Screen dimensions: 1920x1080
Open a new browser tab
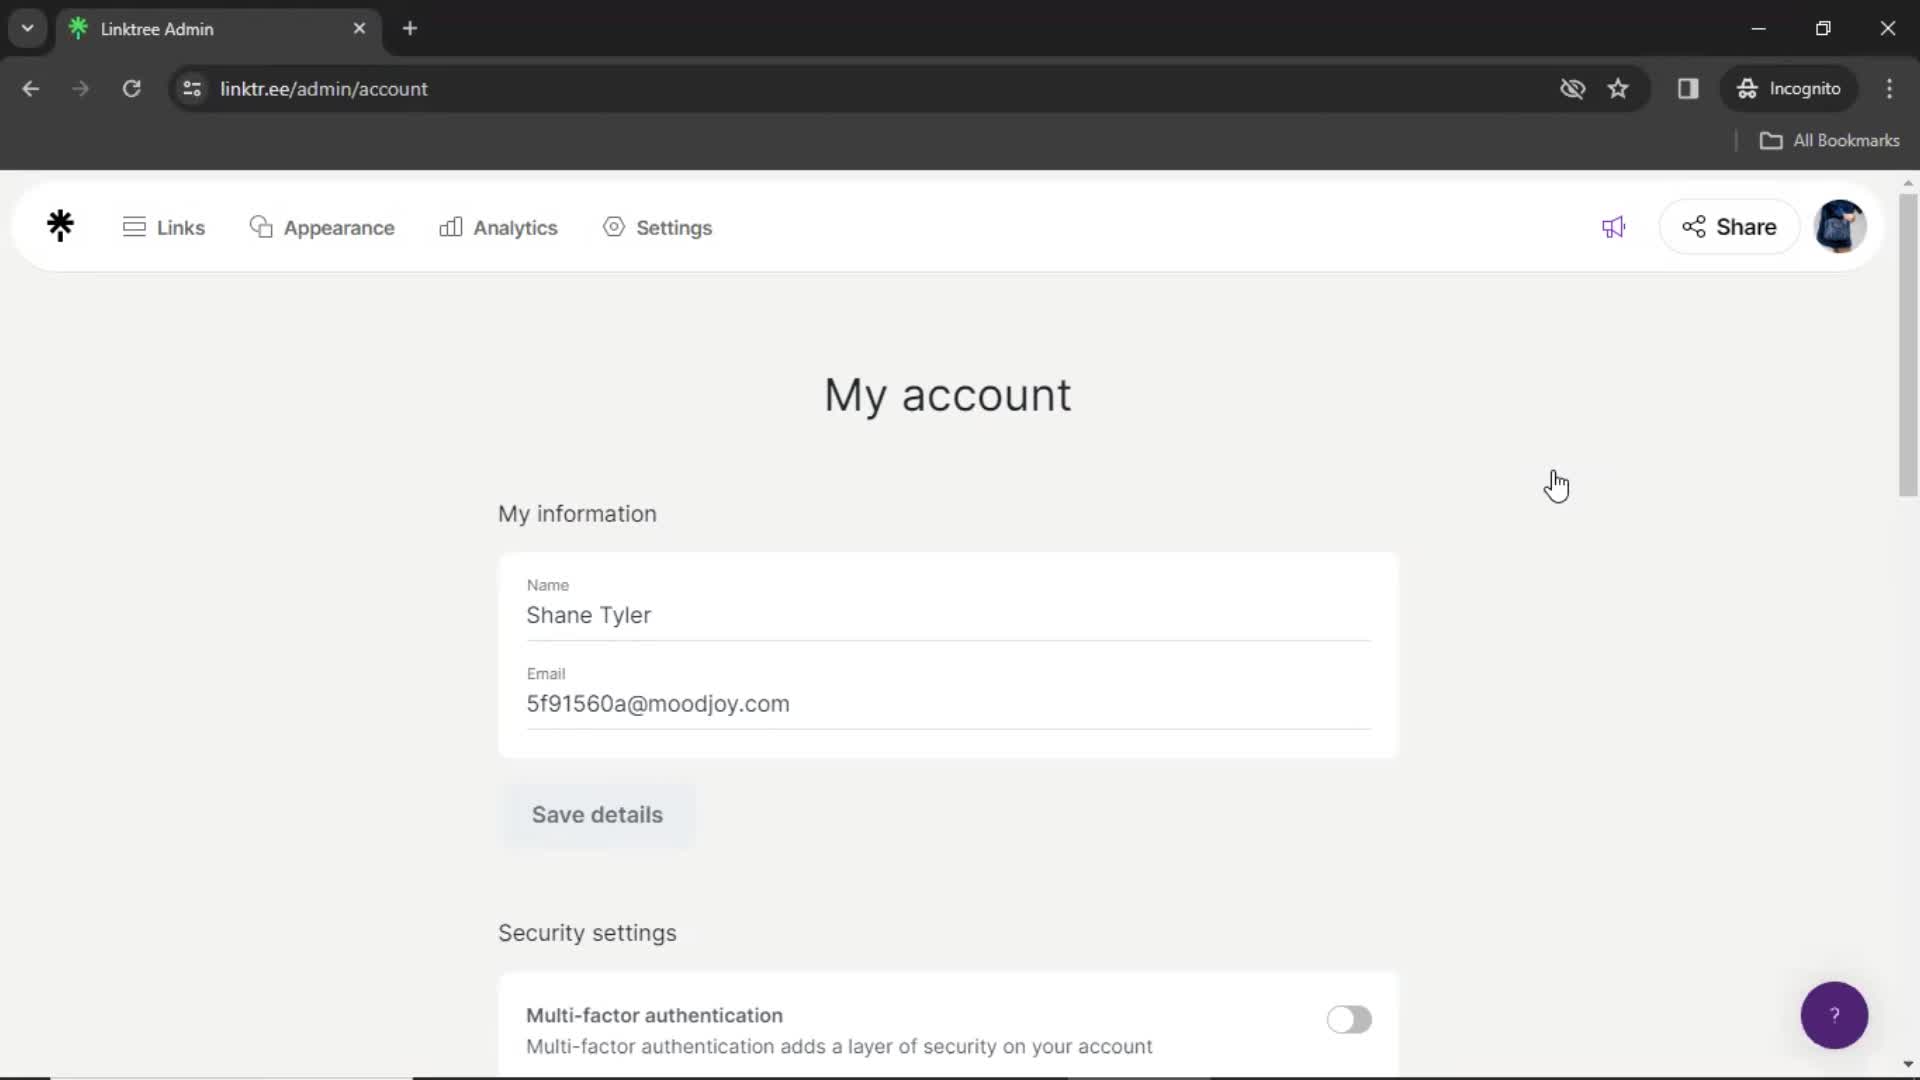410,28
